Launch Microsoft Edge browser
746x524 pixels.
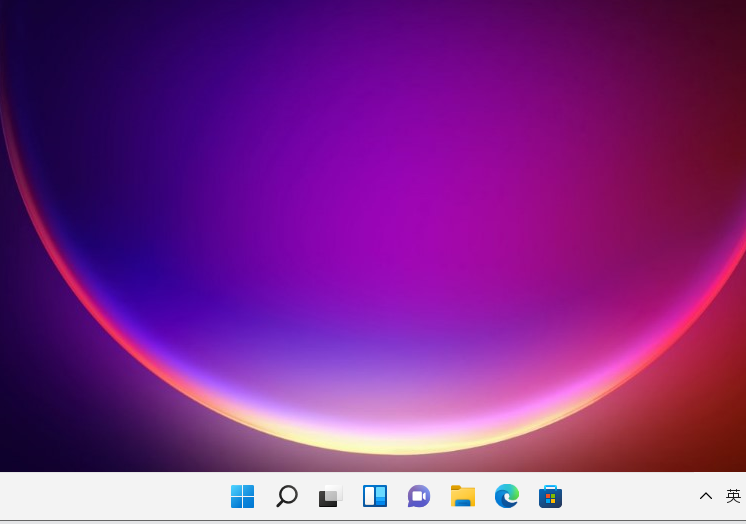[507, 496]
